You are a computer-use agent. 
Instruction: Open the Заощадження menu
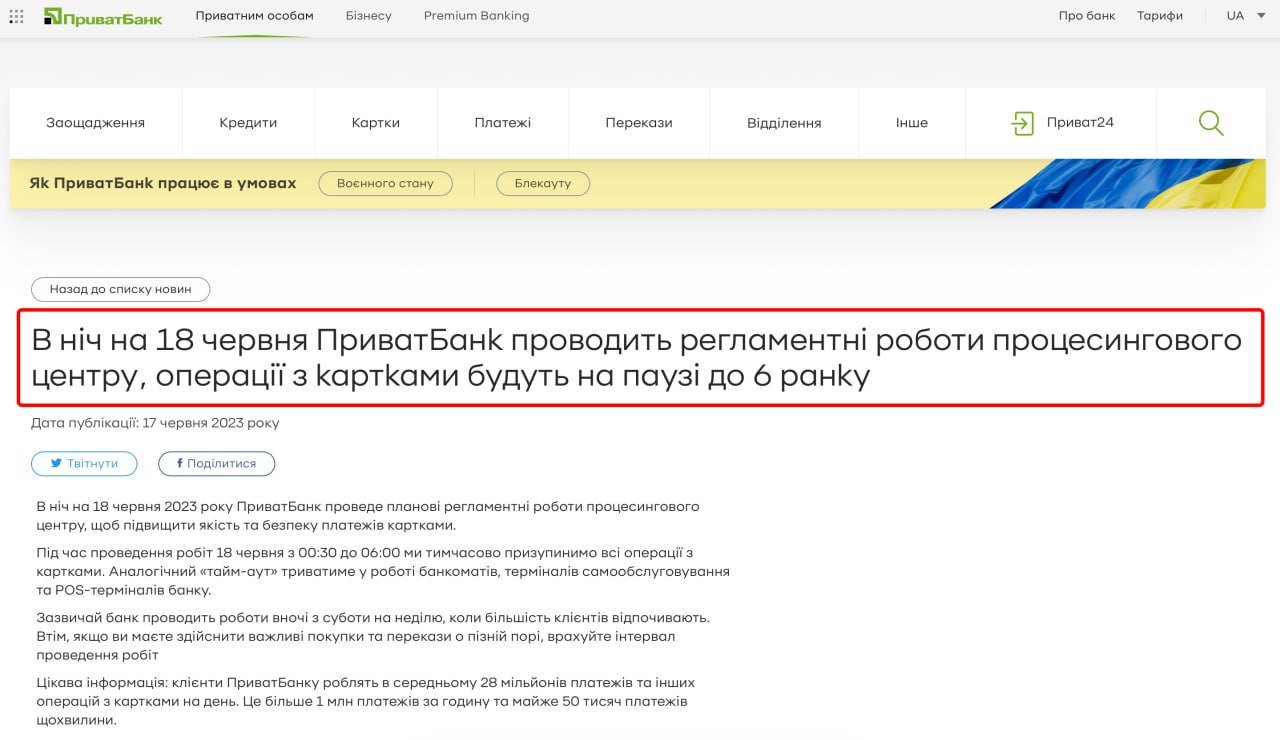click(x=95, y=123)
